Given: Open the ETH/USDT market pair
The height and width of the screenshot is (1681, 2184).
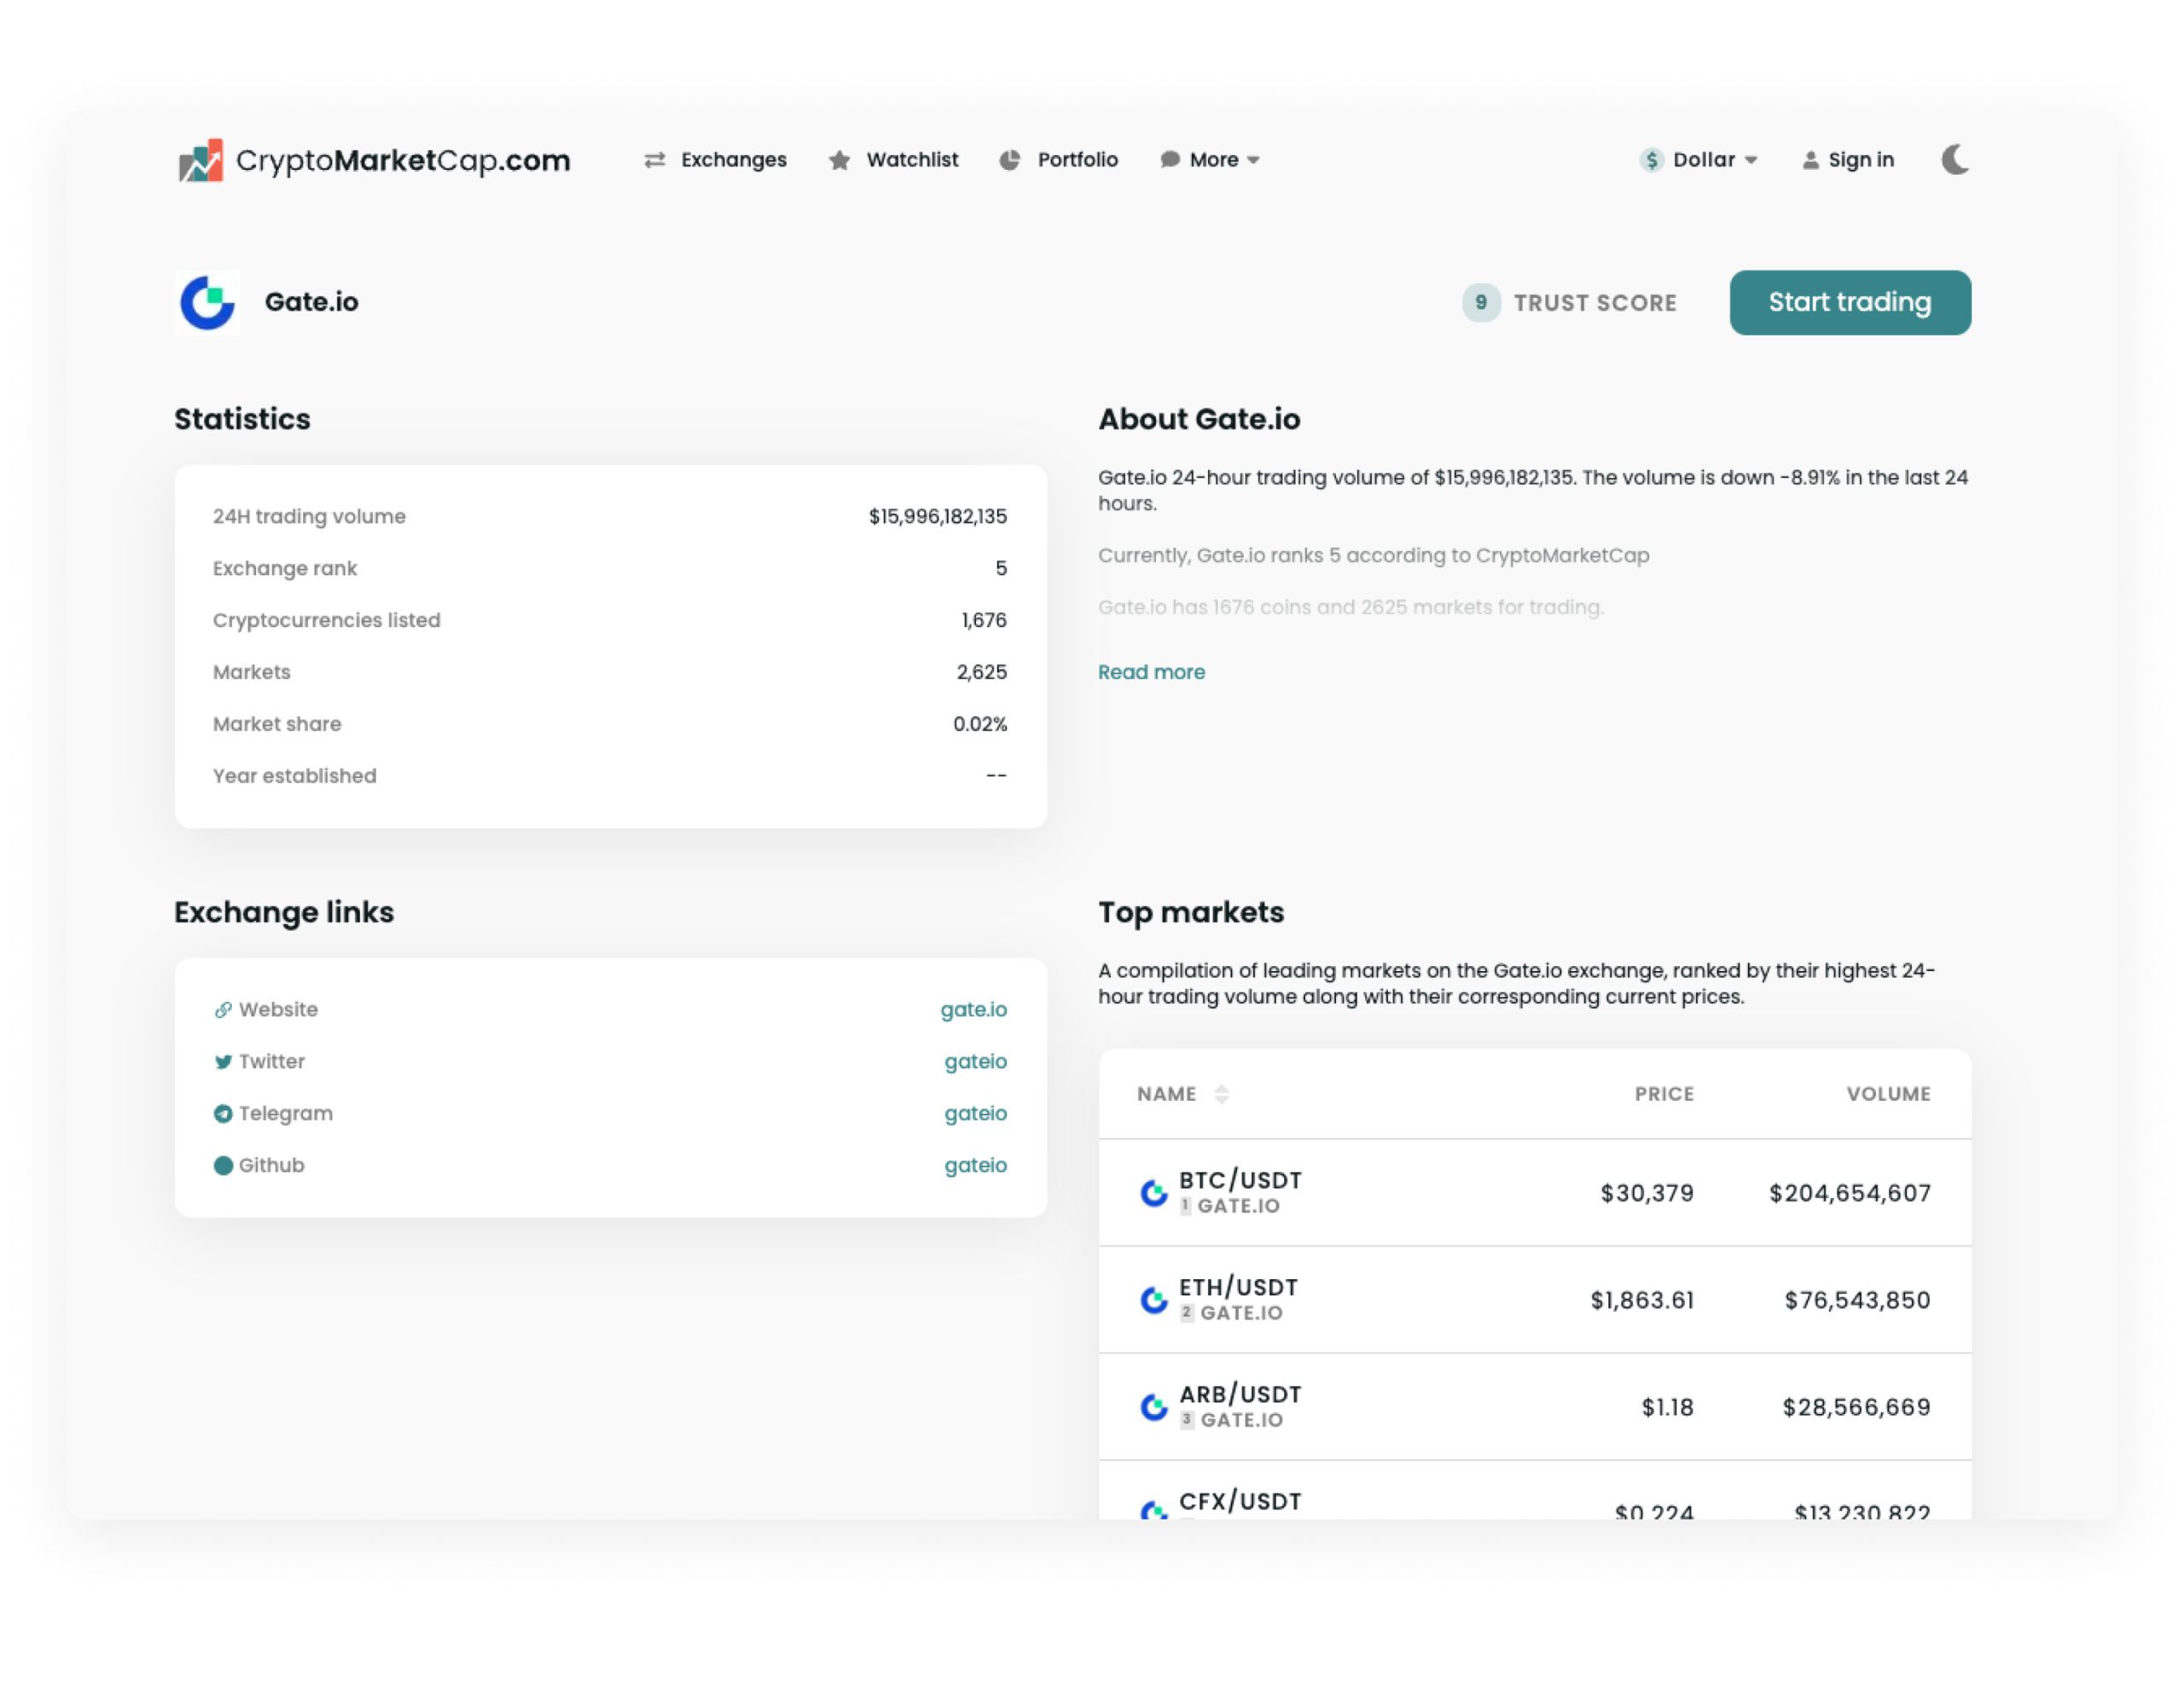Looking at the screenshot, I should [1238, 1288].
